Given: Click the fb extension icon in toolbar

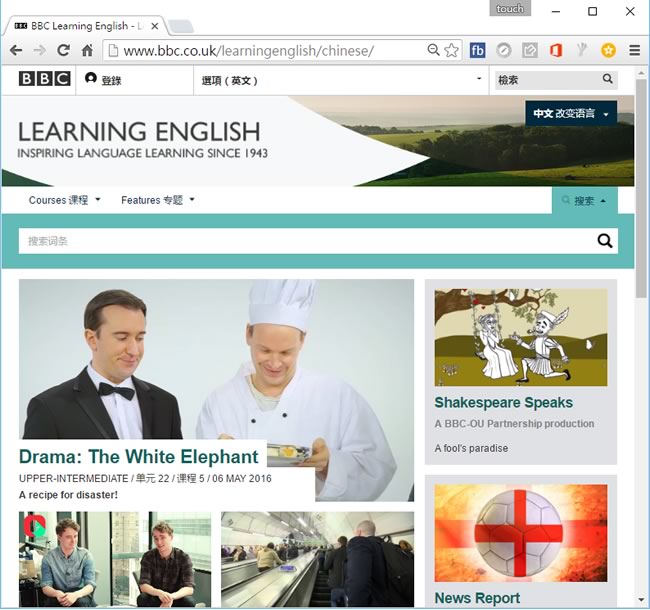Looking at the screenshot, I should point(478,50).
